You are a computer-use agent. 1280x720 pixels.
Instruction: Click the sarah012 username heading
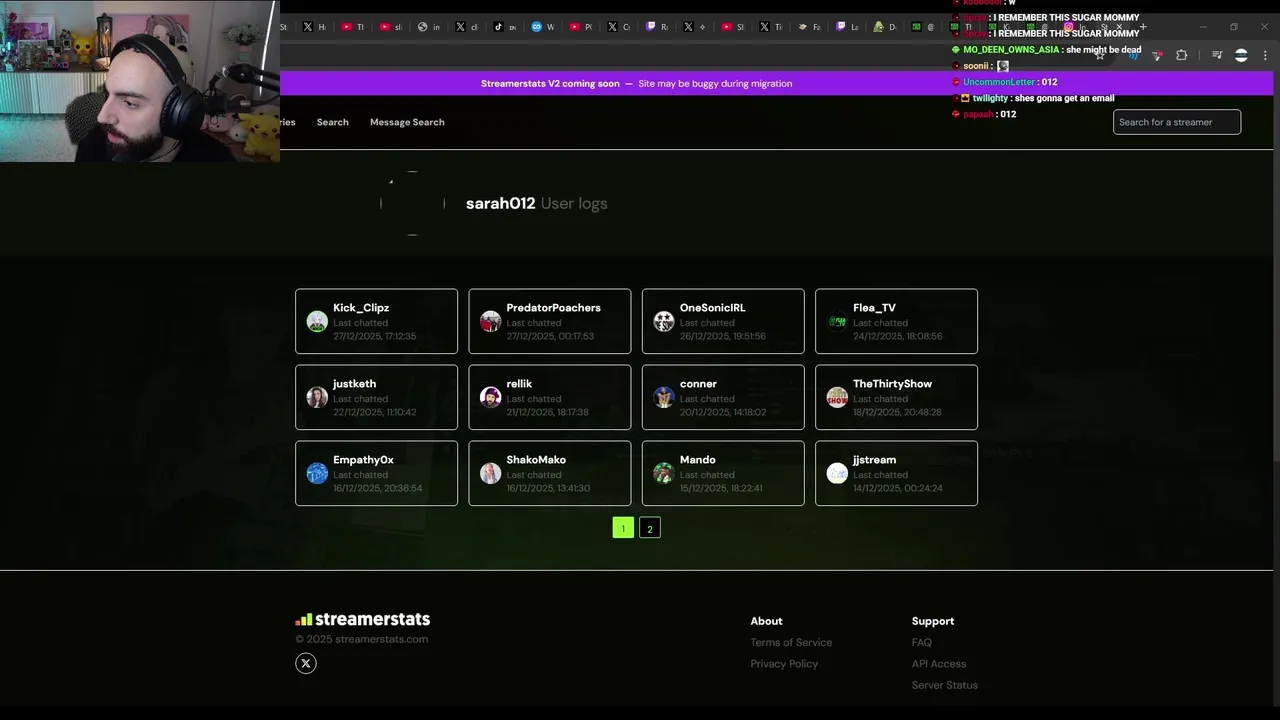pyautogui.click(x=500, y=203)
